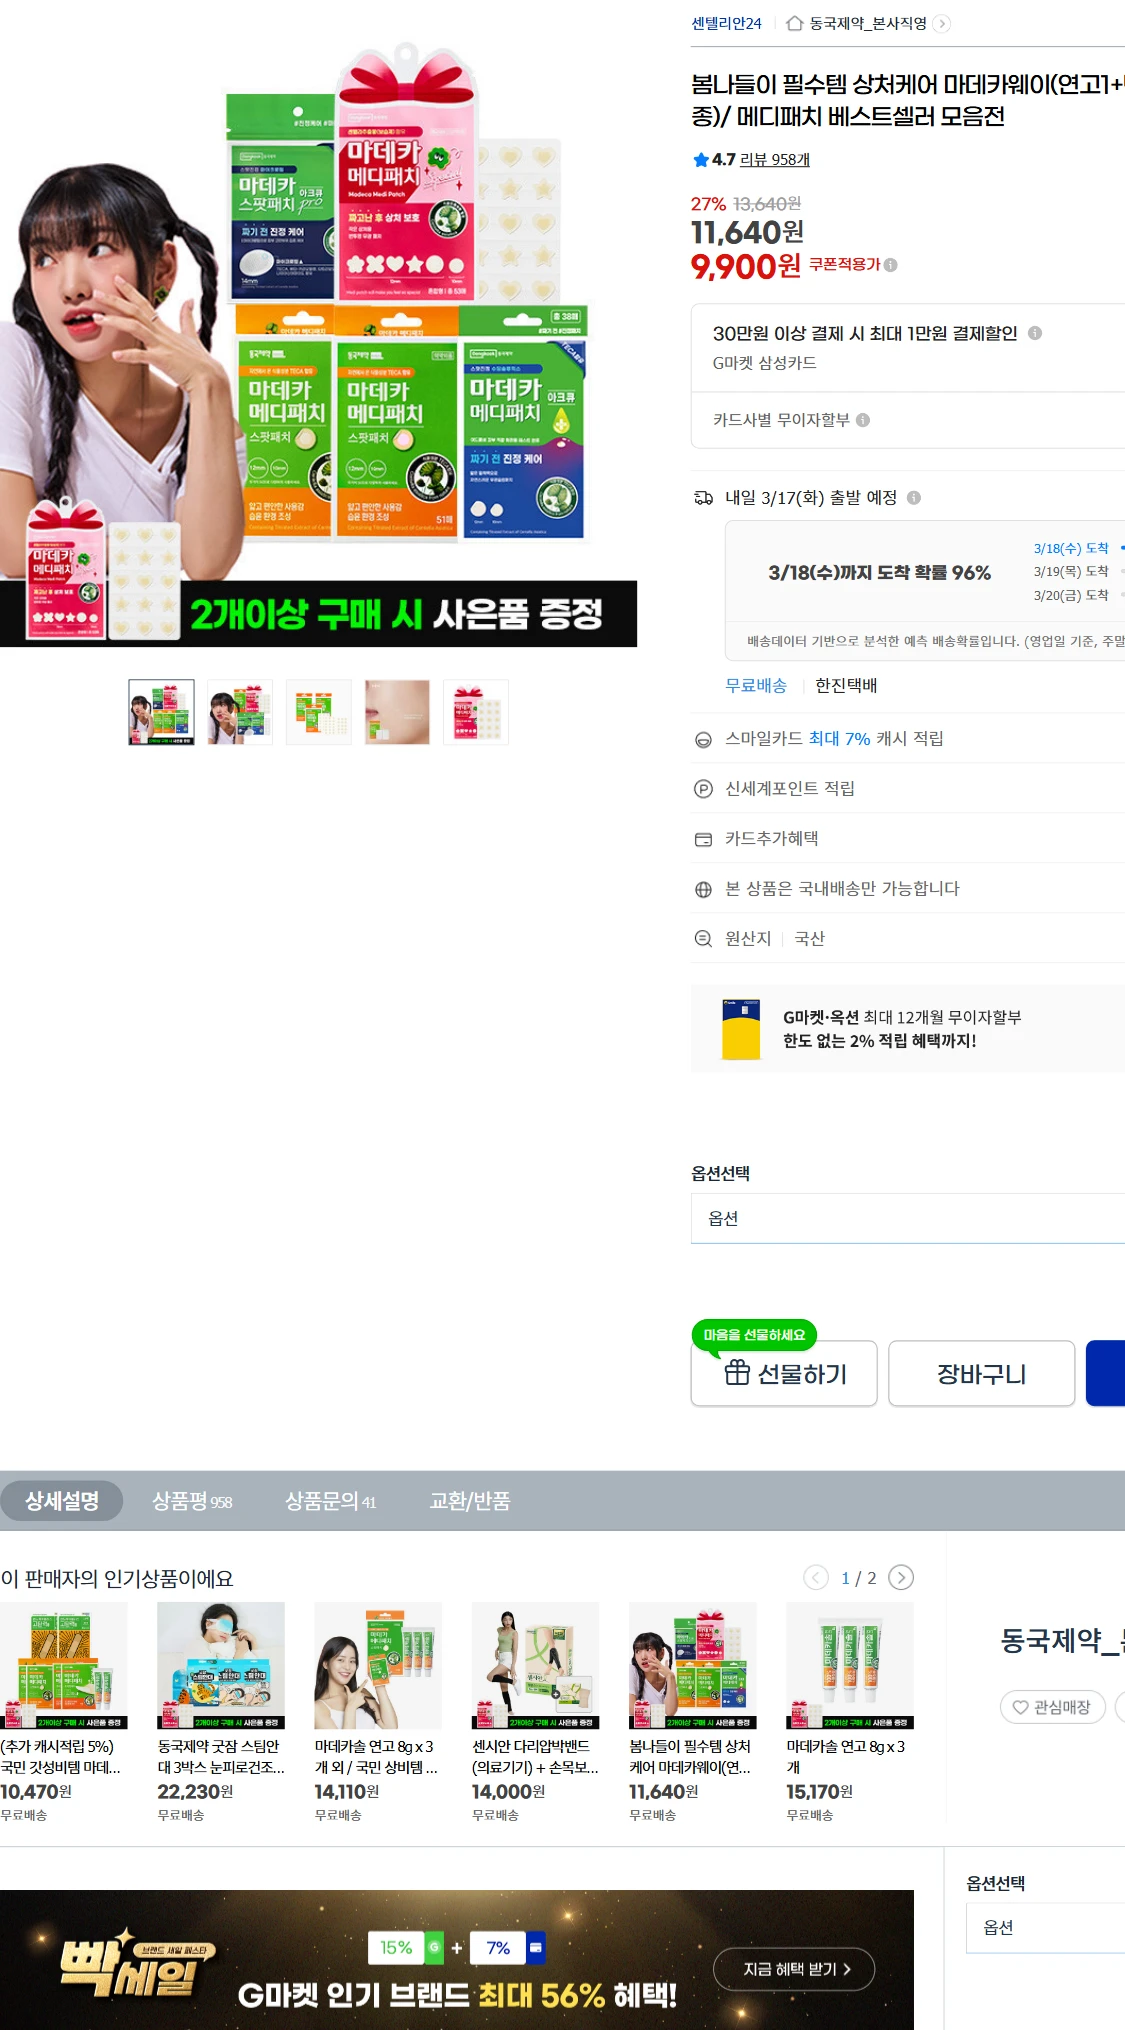Click the delivery truck icon

pyautogui.click(x=704, y=498)
